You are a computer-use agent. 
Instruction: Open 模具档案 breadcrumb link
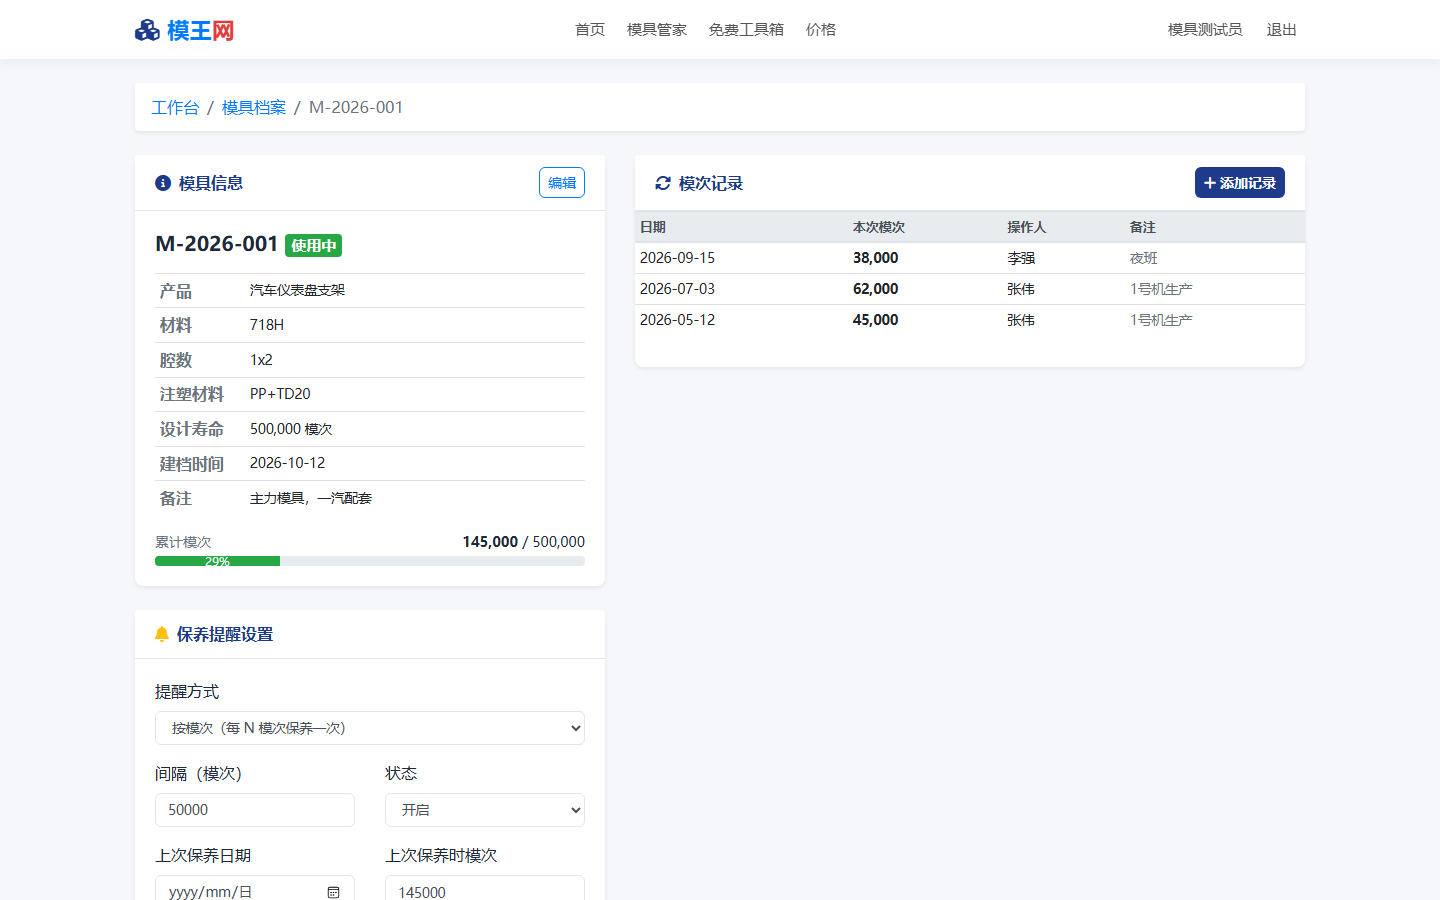click(254, 107)
